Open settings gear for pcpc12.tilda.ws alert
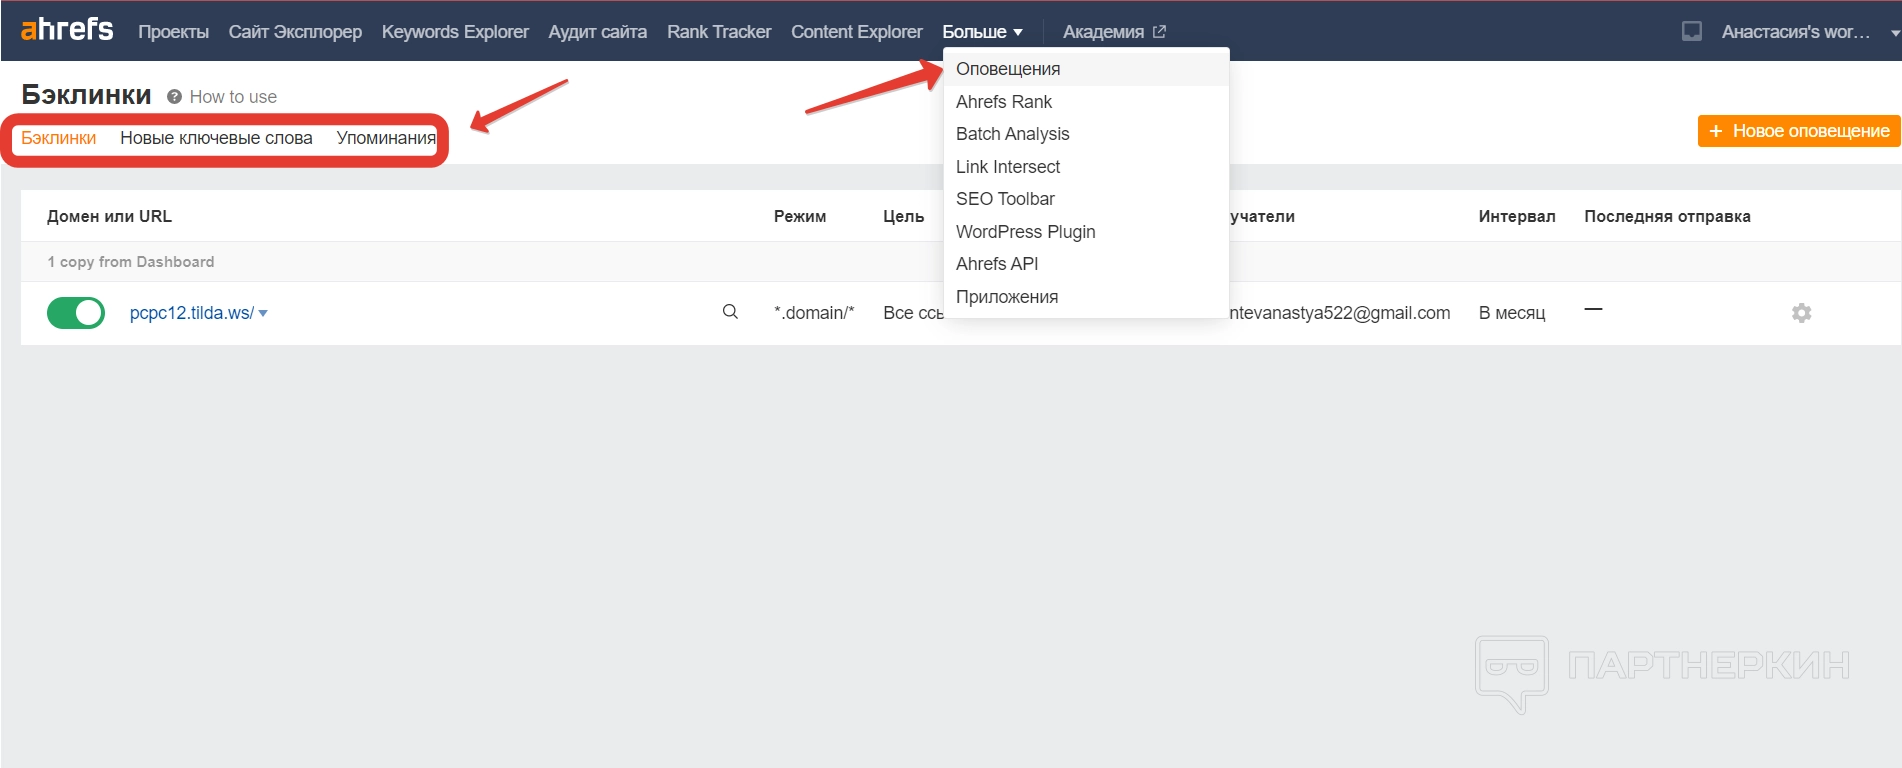1902x768 pixels. pyautogui.click(x=1801, y=313)
